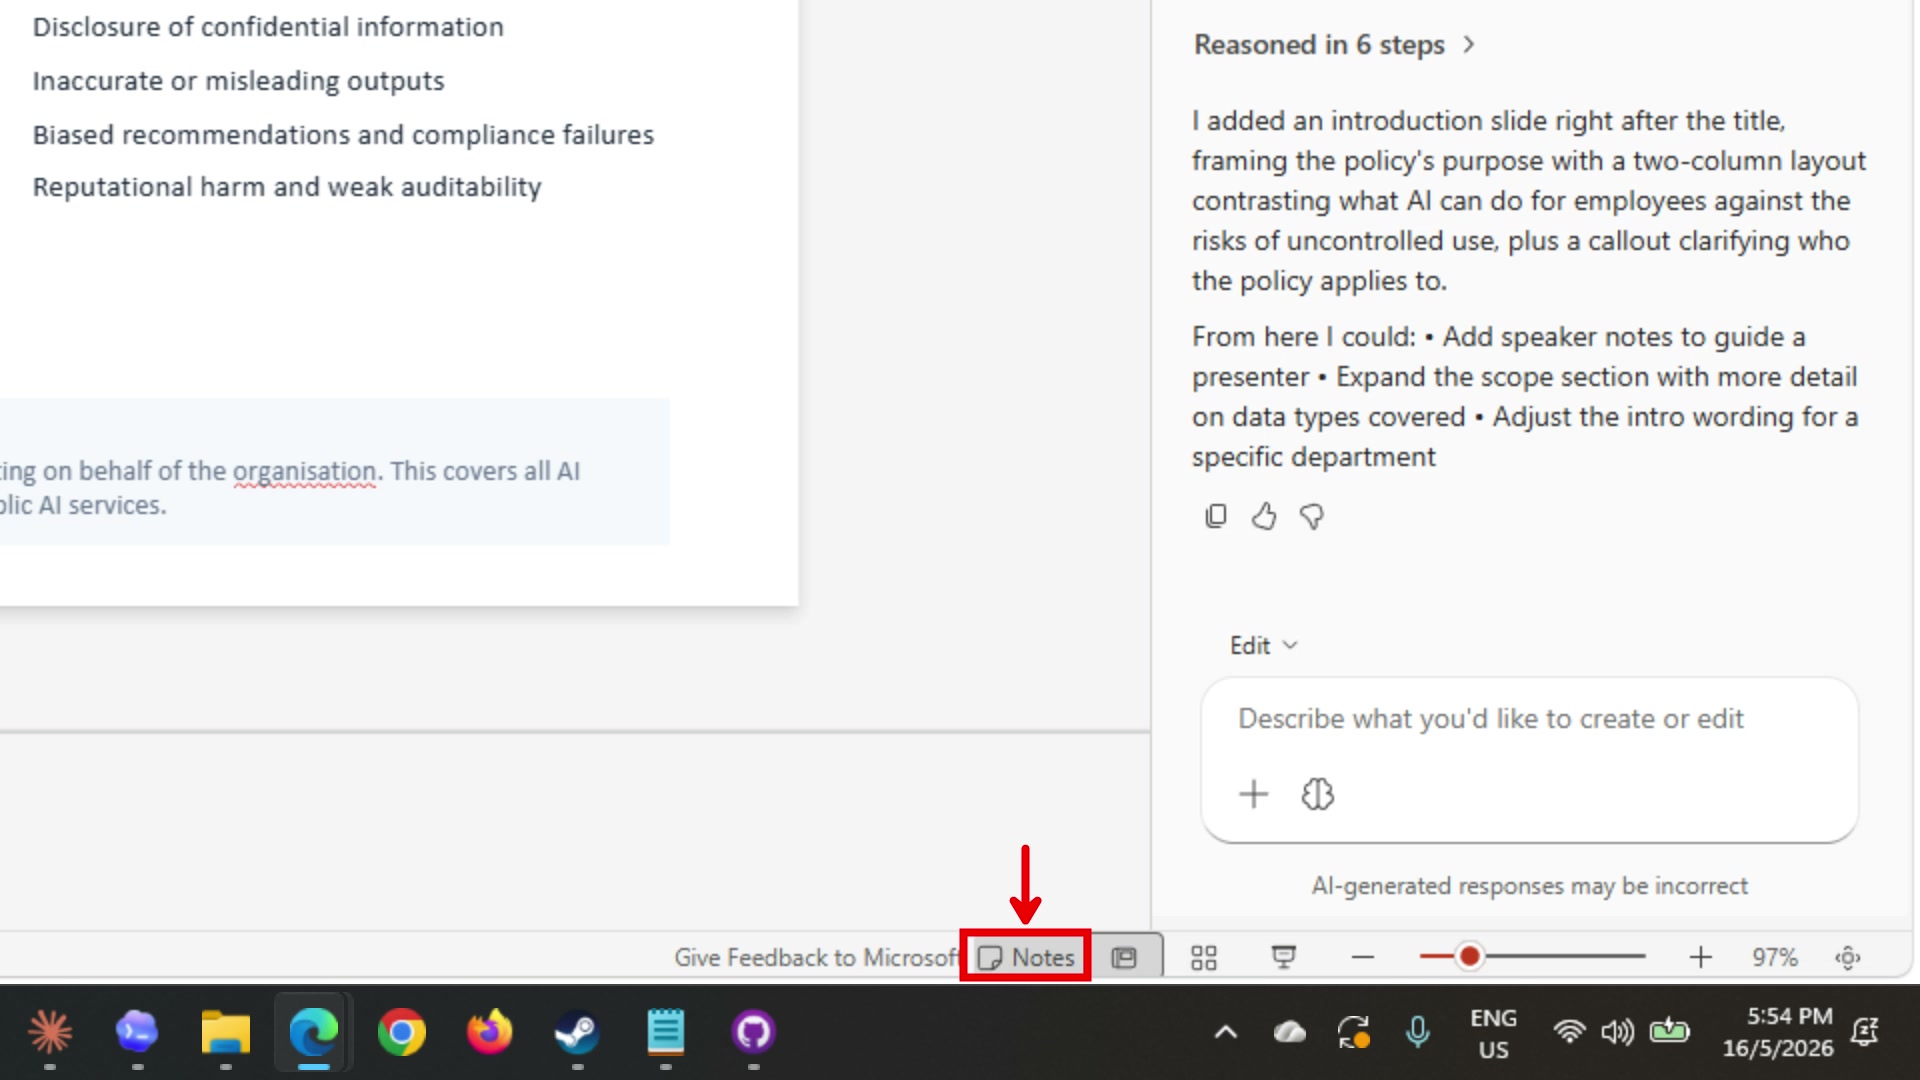1920x1080 pixels.
Task: Click the blue callout text box on slide
Action: coord(334,471)
